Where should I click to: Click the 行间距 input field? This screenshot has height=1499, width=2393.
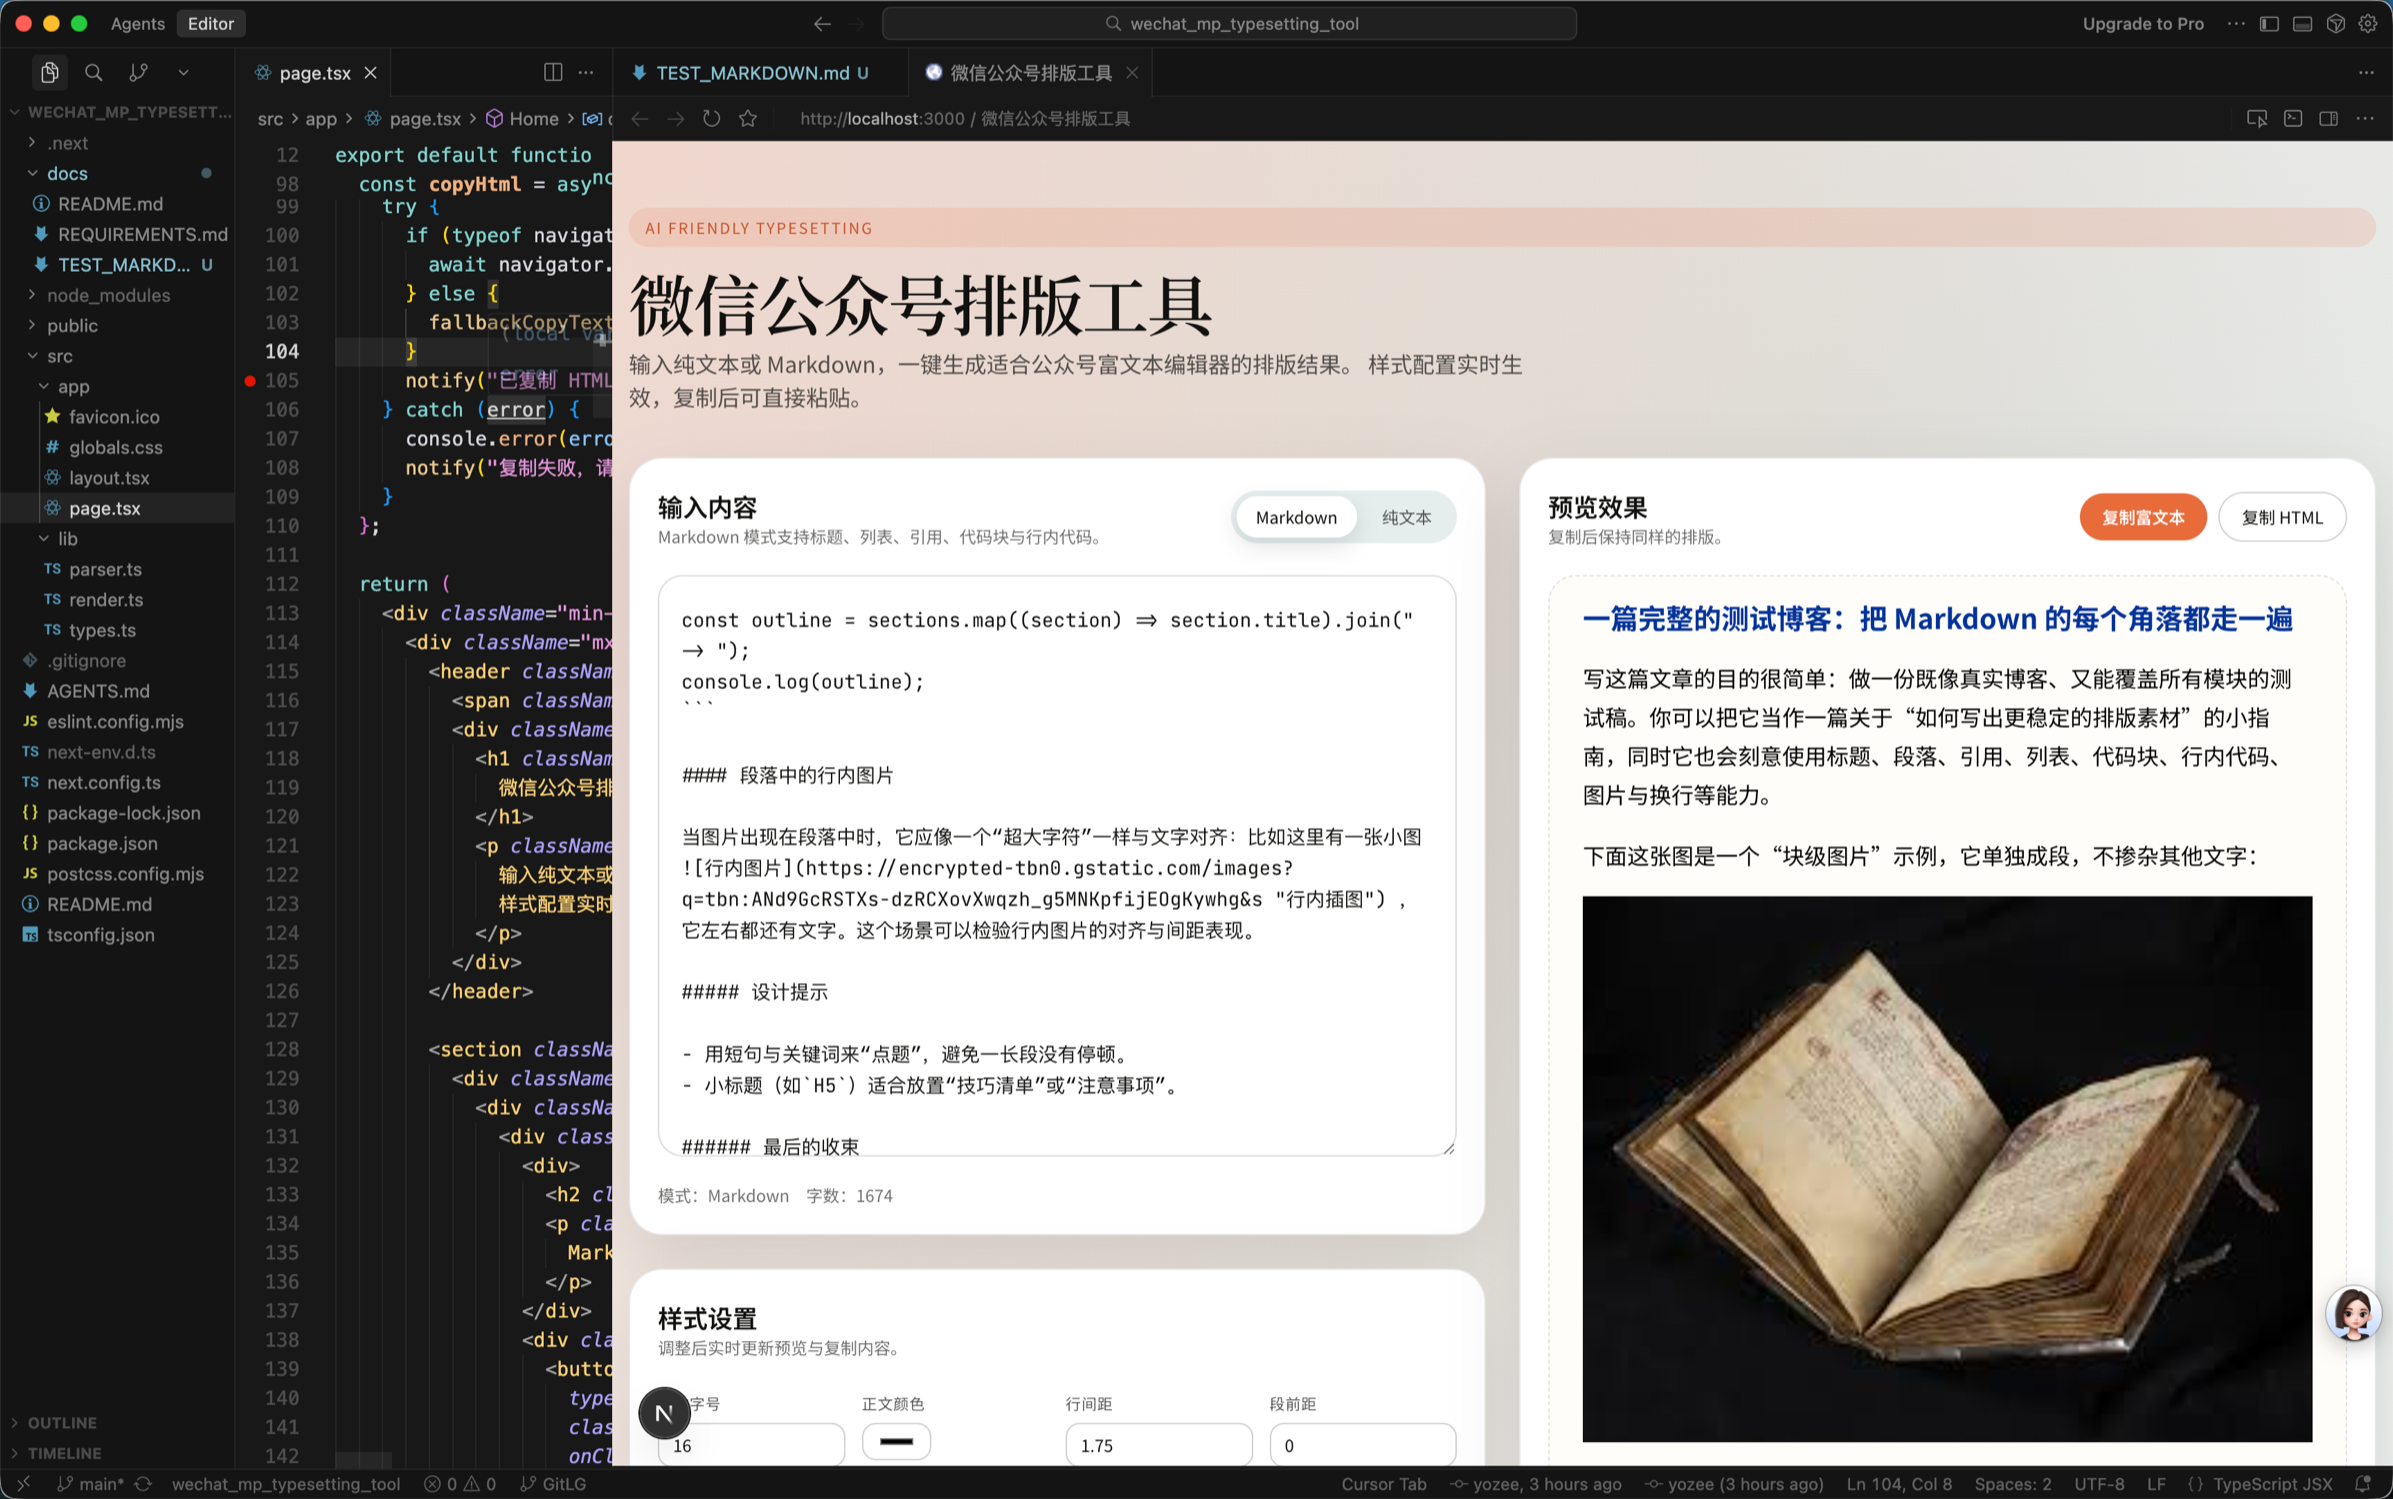point(1157,1445)
